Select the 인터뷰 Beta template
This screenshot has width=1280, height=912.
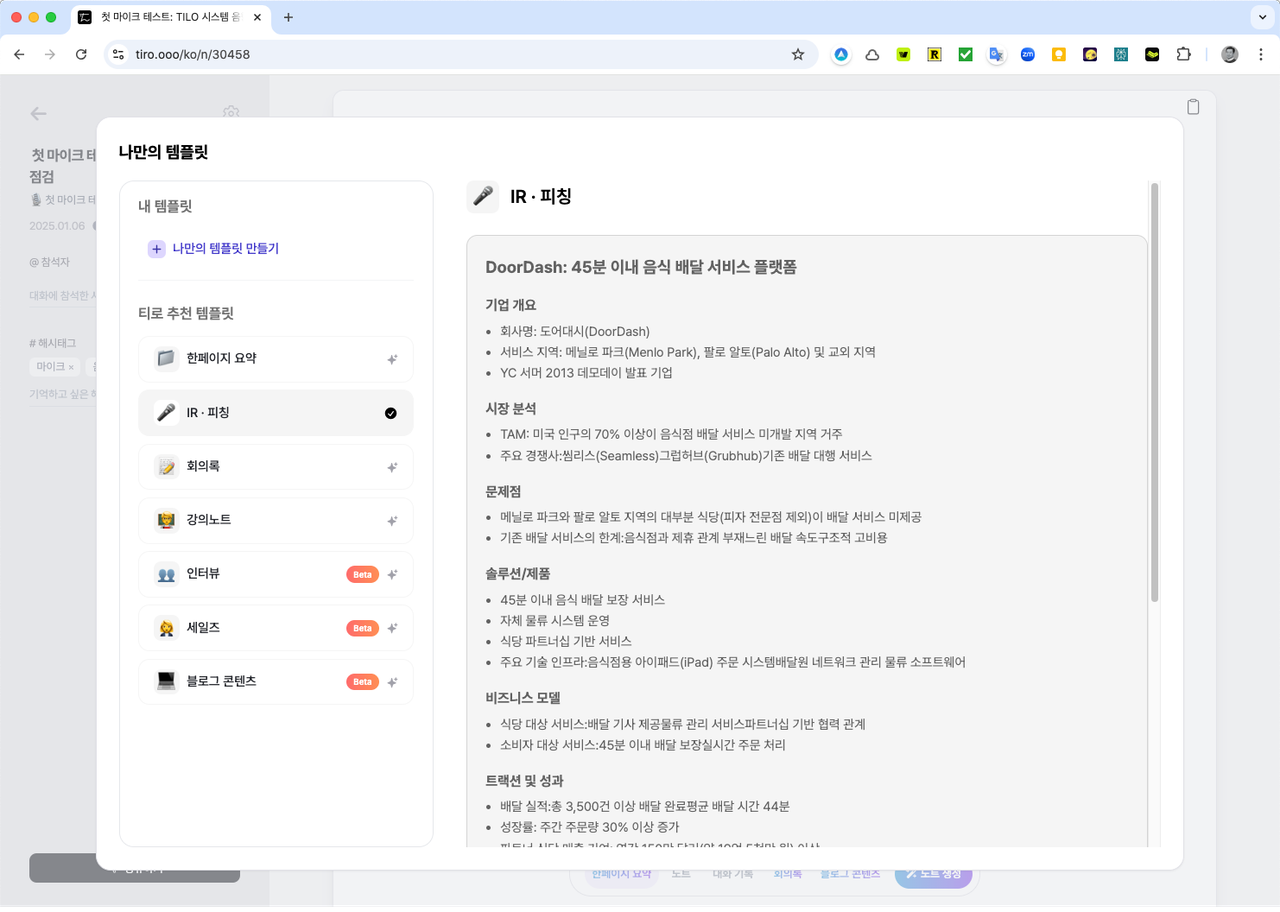point(276,574)
